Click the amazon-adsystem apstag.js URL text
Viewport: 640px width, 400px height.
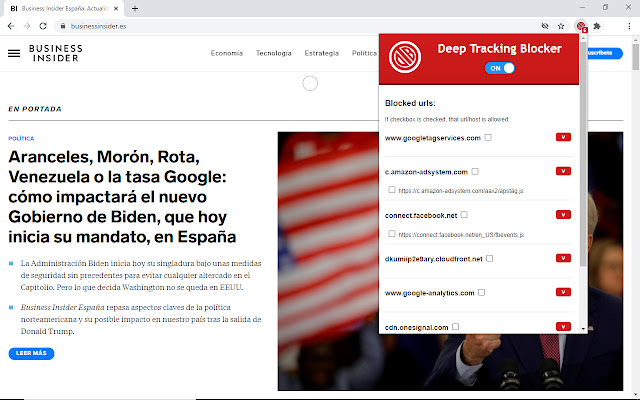coord(461,191)
